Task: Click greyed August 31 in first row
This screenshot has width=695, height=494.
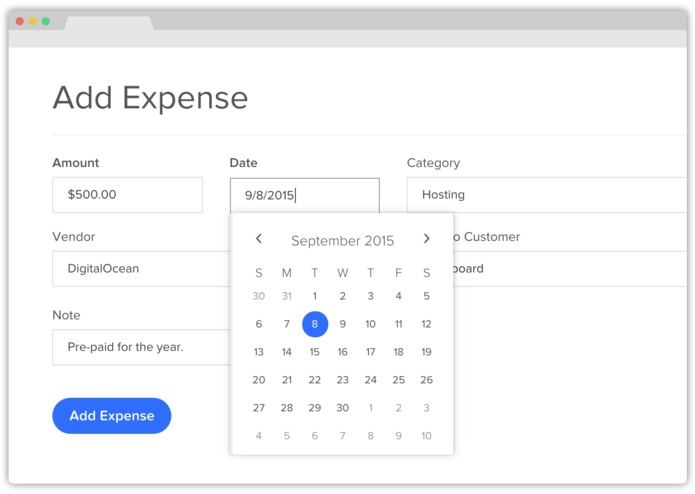Action: coord(287,296)
